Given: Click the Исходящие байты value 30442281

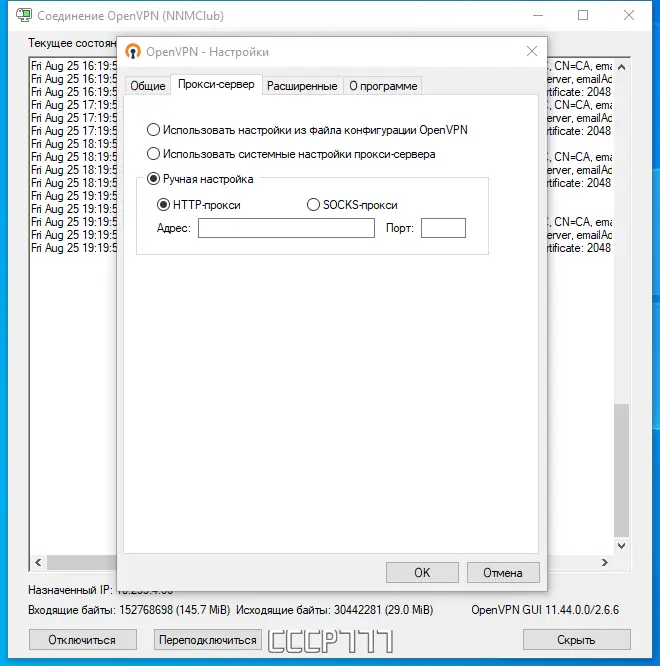Looking at the screenshot, I should (x=358, y=610).
